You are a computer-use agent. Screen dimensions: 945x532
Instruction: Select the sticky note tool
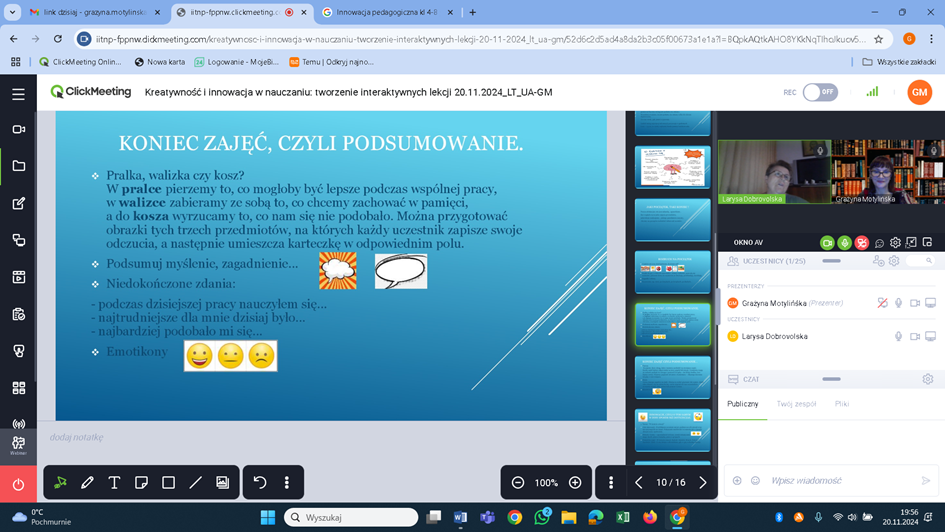click(141, 482)
